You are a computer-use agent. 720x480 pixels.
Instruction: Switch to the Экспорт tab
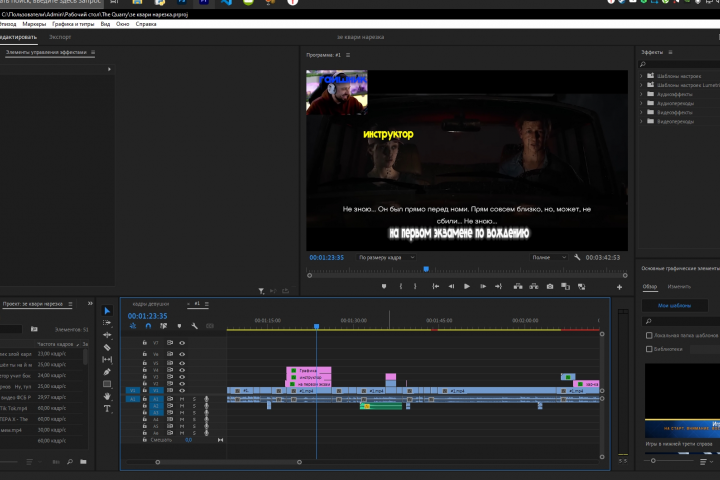pos(60,36)
